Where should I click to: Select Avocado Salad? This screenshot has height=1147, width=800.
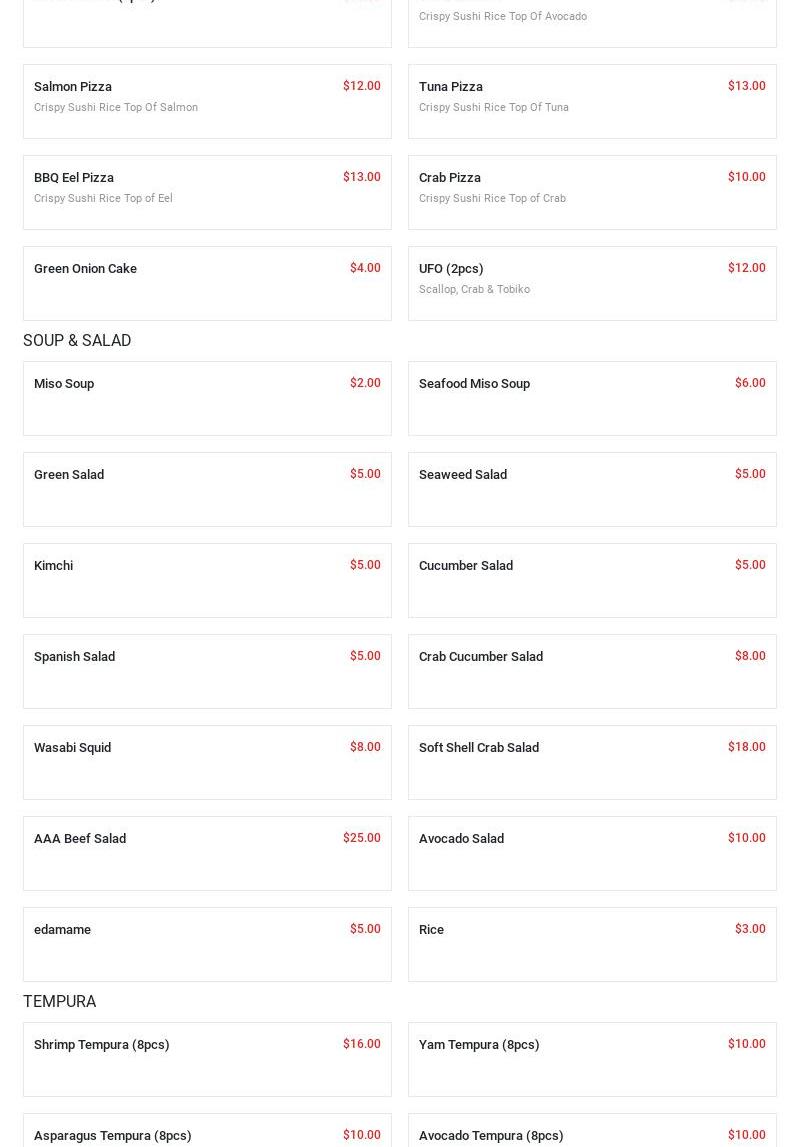pyautogui.click(x=592, y=853)
